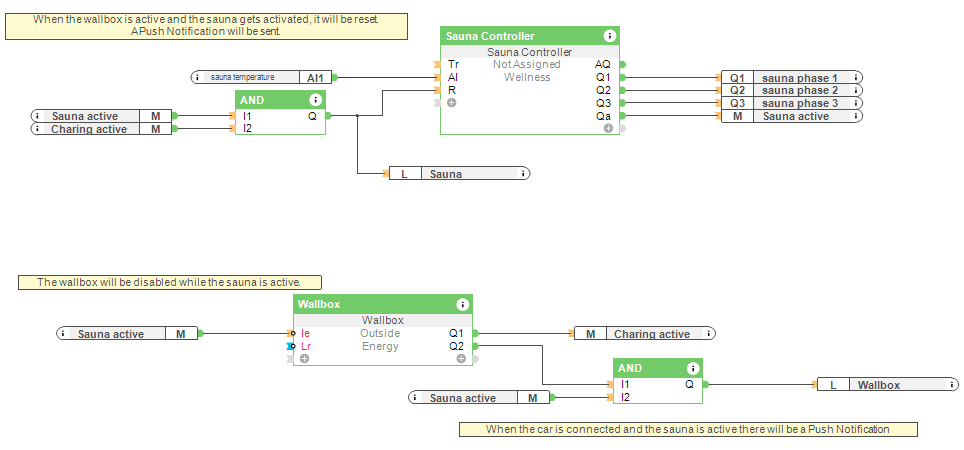Expand Wallbox block outputs with right plus
Screen dimensions: 964x450
tap(461, 358)
